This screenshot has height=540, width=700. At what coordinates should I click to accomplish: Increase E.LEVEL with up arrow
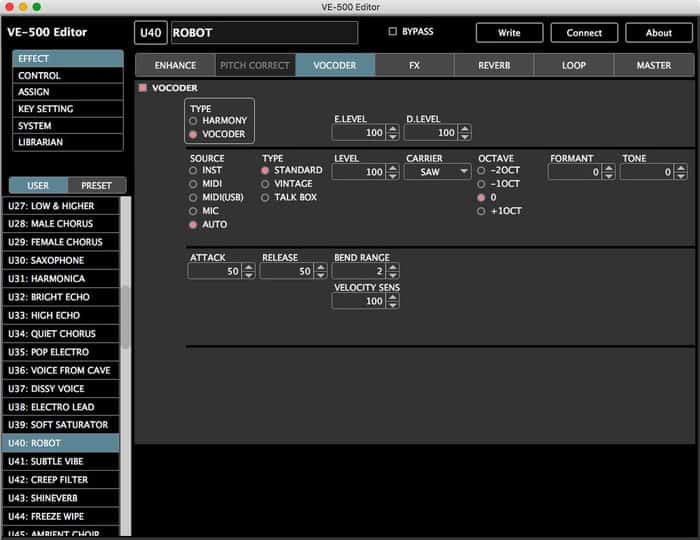coord(392,129)
